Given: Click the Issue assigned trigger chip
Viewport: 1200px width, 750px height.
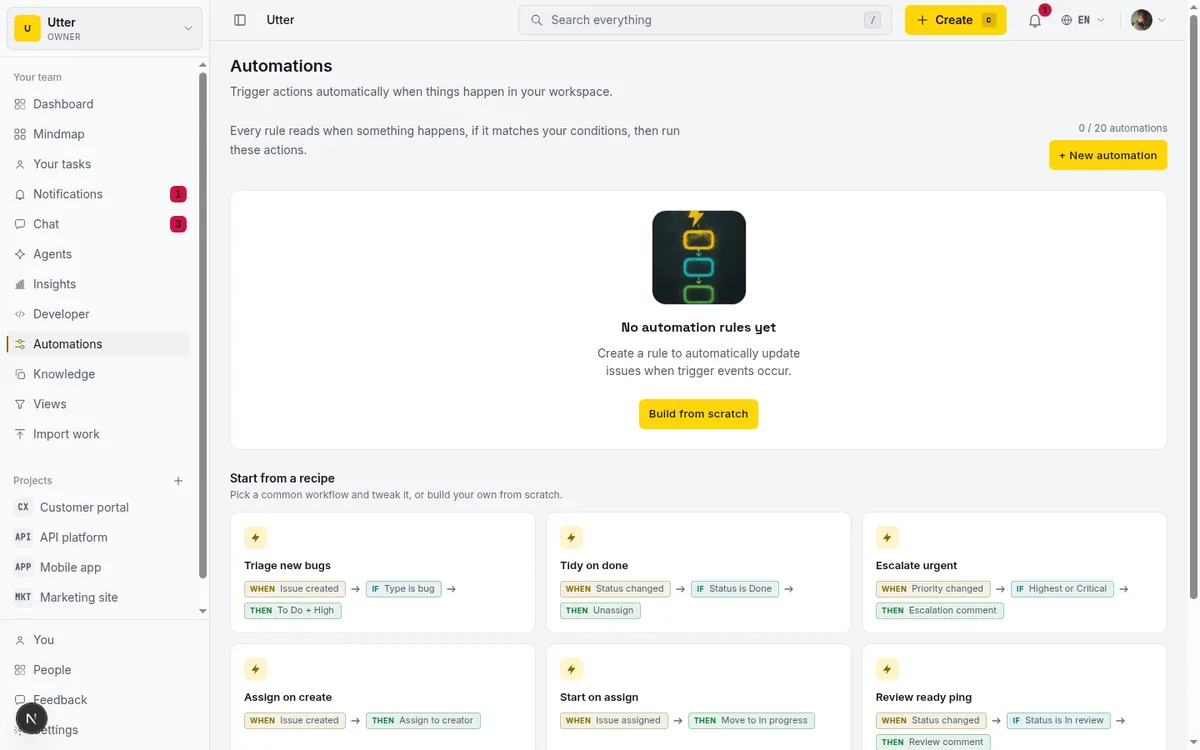Looking at the screenshot, I should click(613, 721).
